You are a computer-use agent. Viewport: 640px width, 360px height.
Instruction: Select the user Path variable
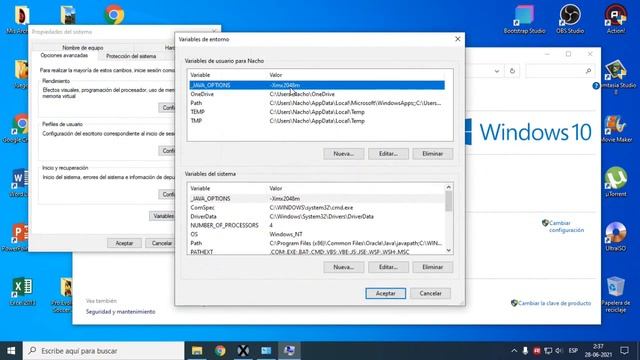(317, 103)
